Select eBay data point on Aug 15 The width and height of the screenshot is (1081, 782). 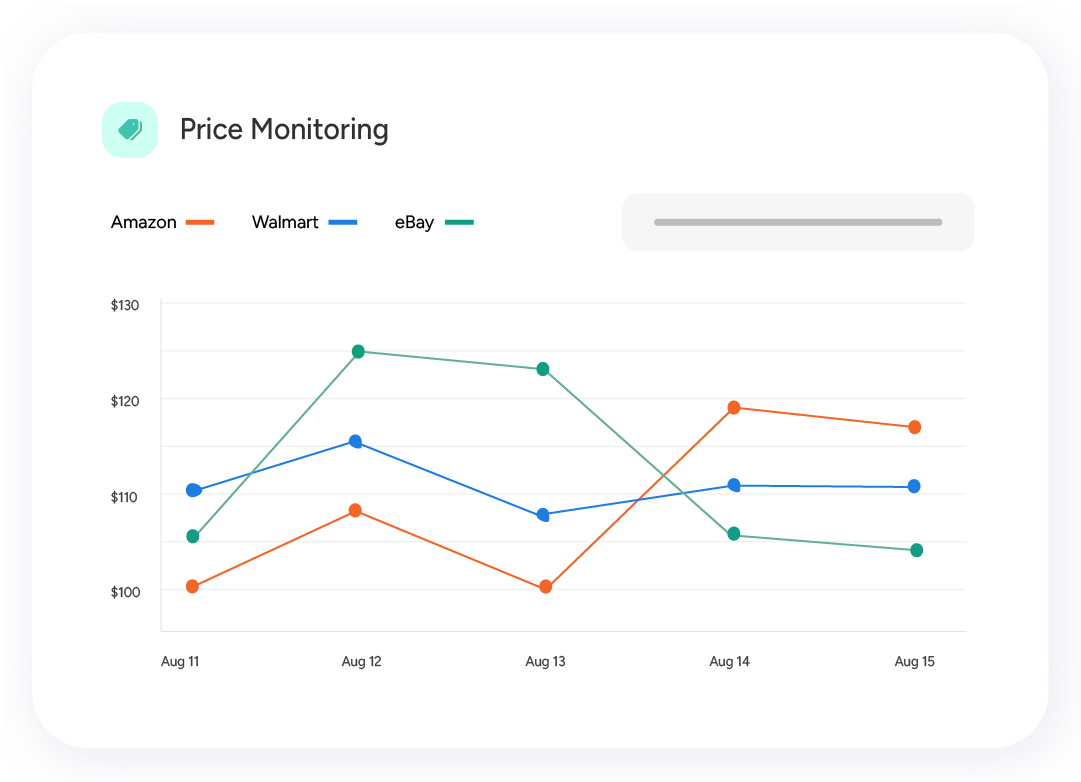click(x=916, y=550)
